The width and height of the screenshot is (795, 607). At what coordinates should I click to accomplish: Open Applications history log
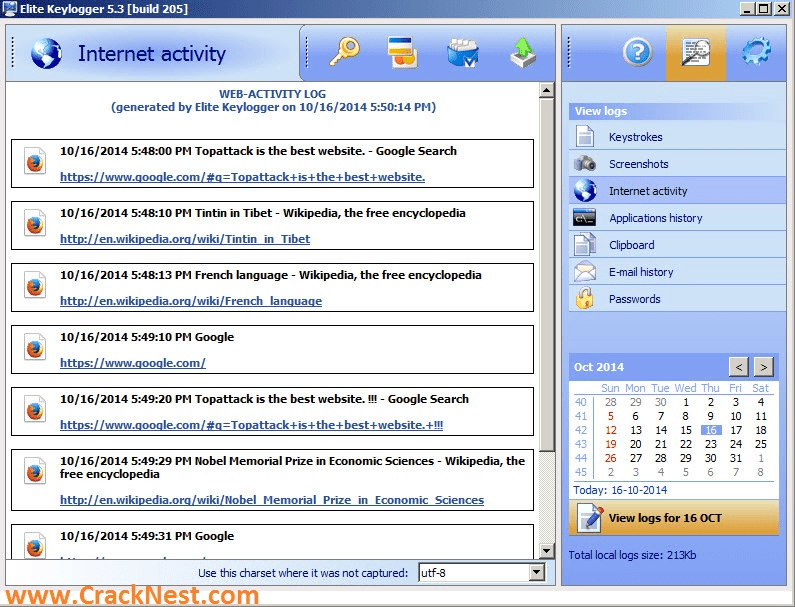point(677,218)
